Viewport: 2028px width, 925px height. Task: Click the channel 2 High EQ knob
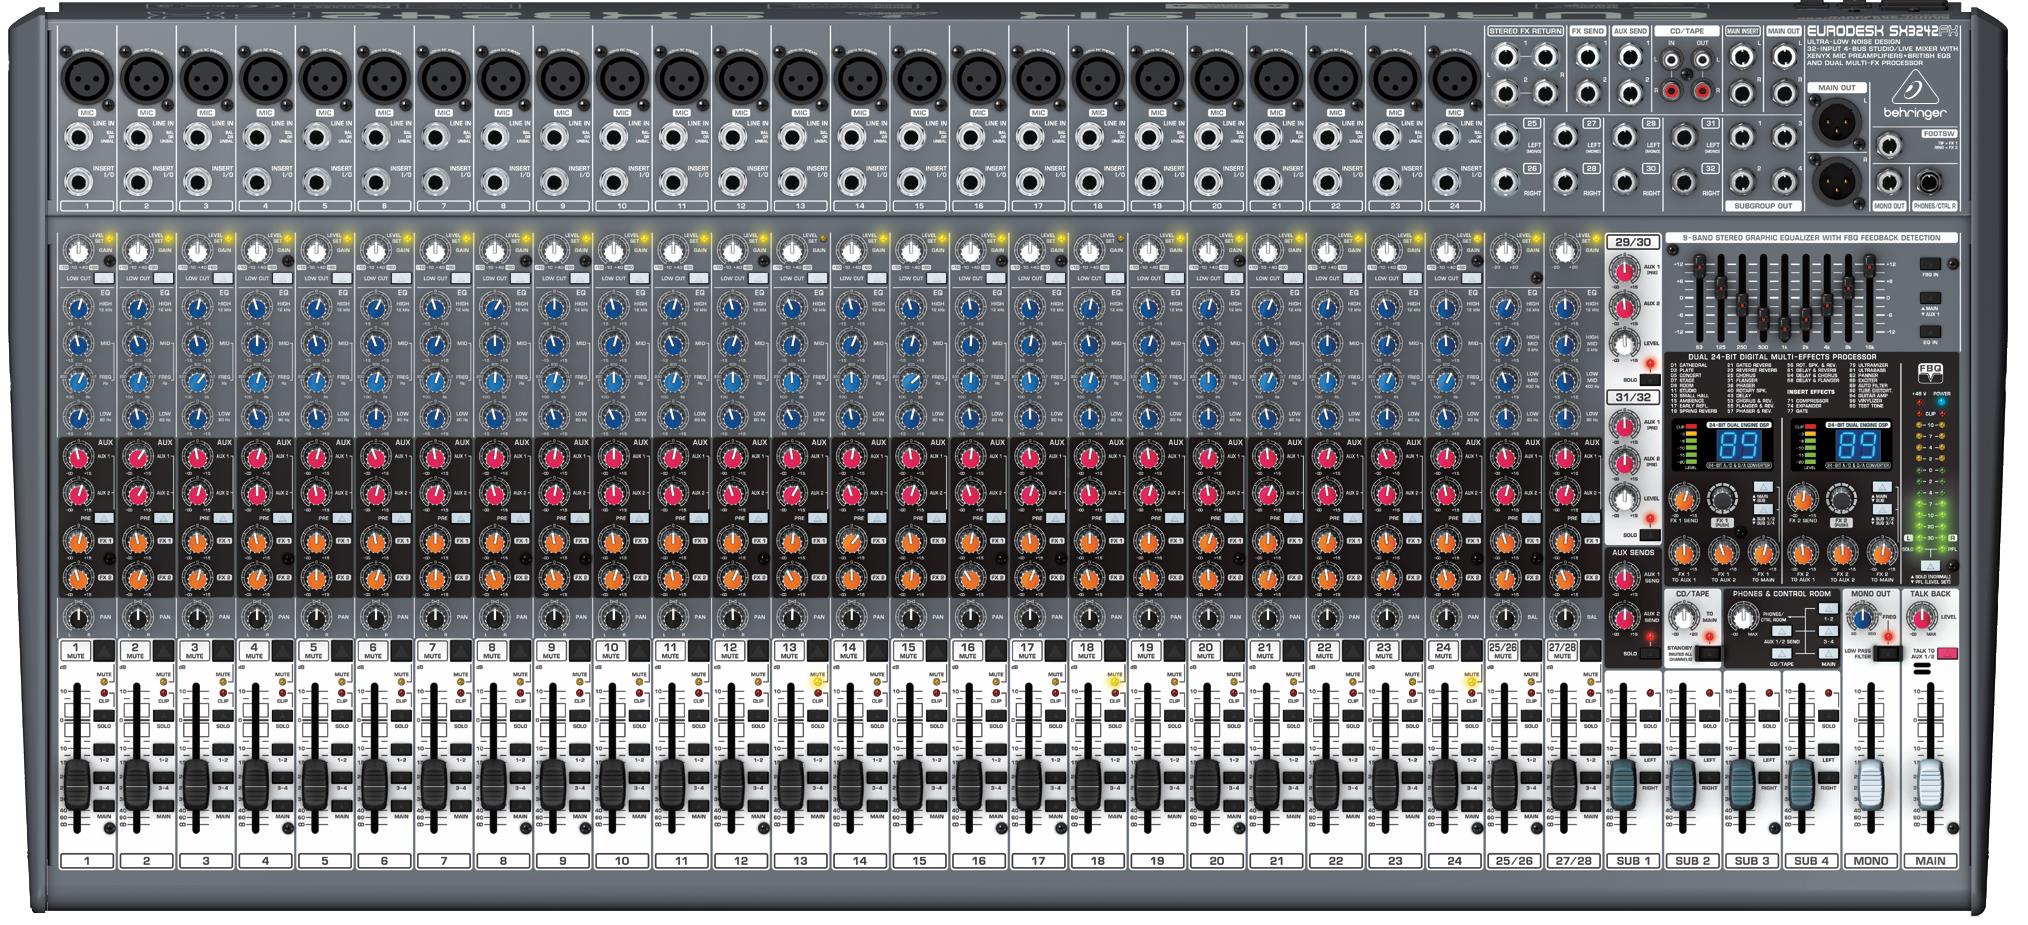coord(138,308)
